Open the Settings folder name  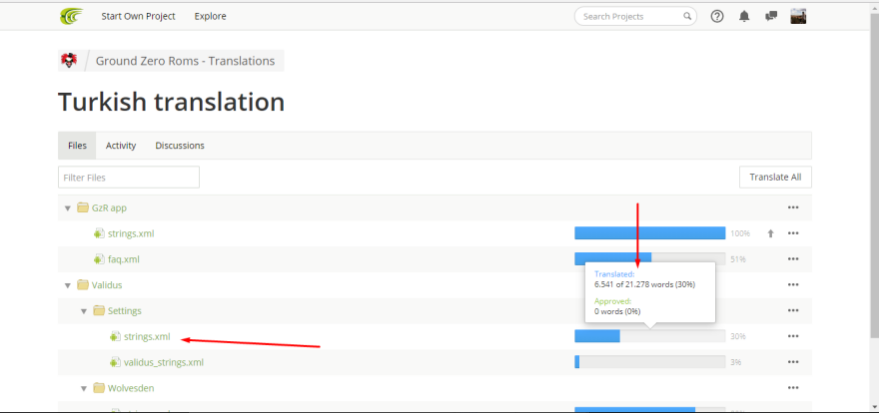pos(124,311)
